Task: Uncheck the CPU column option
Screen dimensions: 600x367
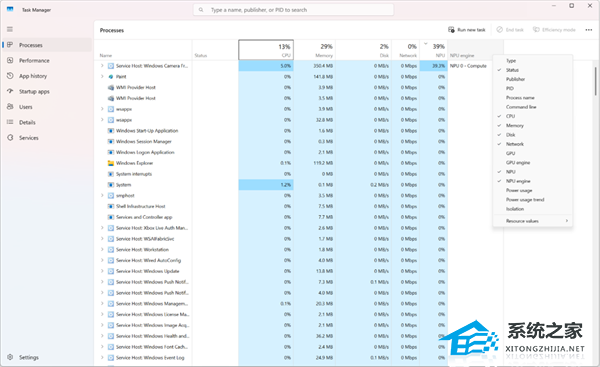Action: coord(533,116)
